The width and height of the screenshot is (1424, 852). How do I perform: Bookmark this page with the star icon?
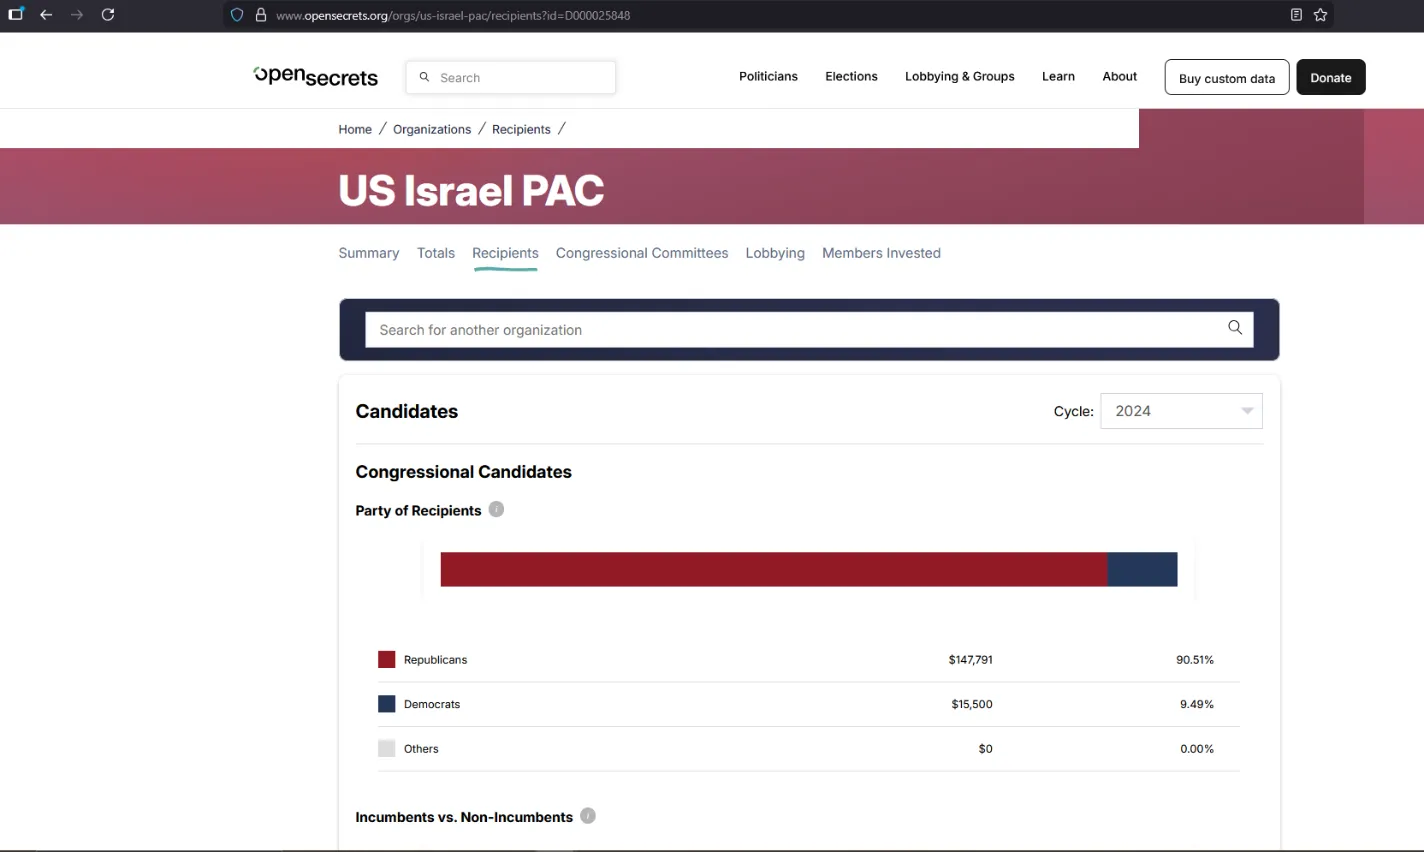[1320, 15]
